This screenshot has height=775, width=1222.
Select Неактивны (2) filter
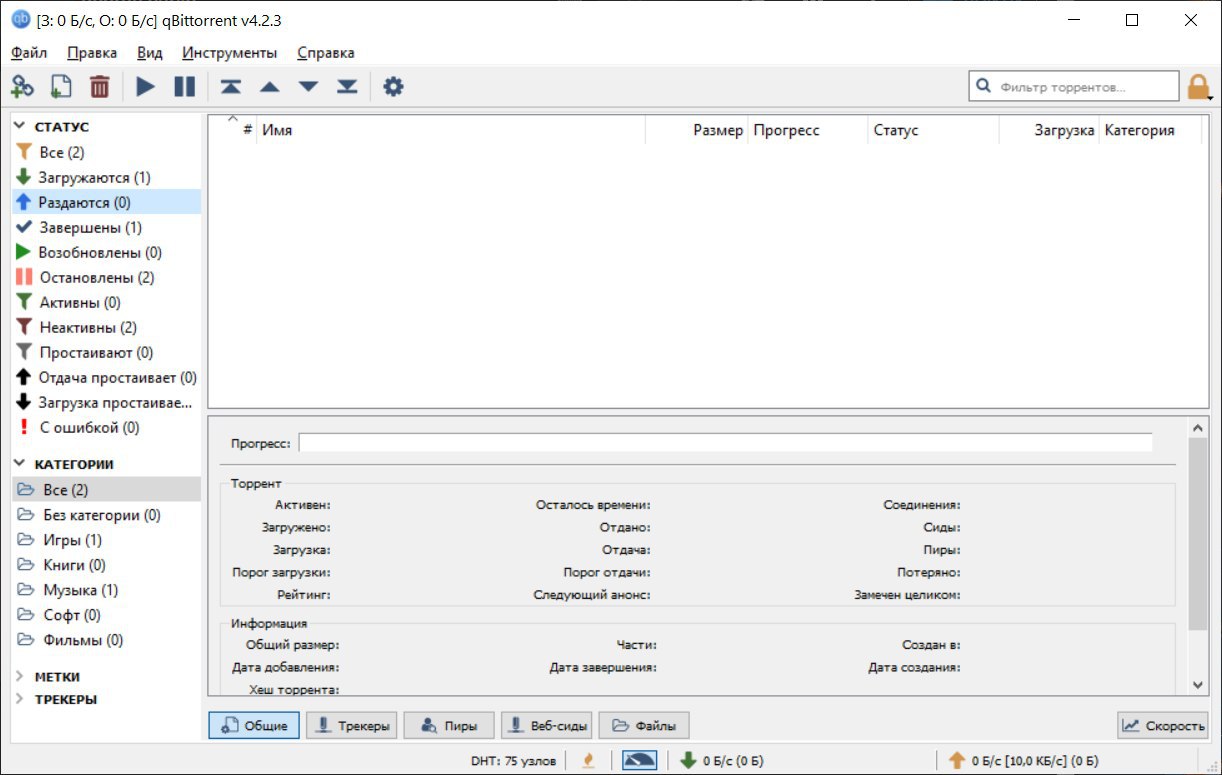[106, 327]
